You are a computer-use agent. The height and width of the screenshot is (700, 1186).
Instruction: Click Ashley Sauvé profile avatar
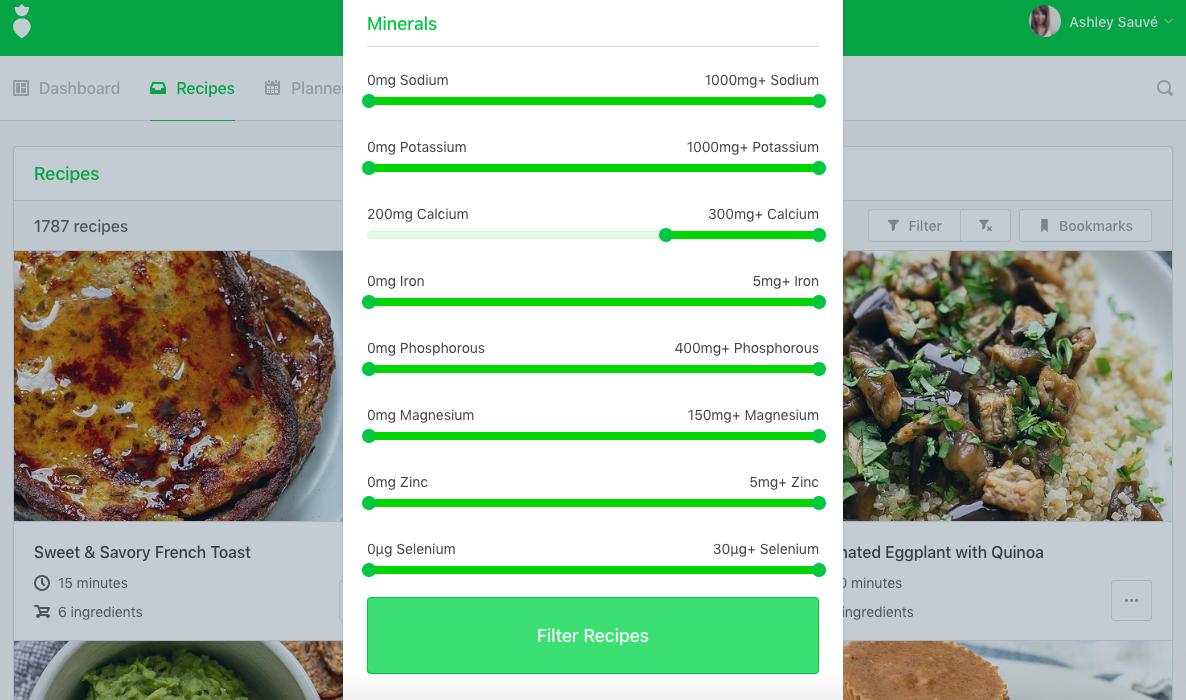point(1045,22)
